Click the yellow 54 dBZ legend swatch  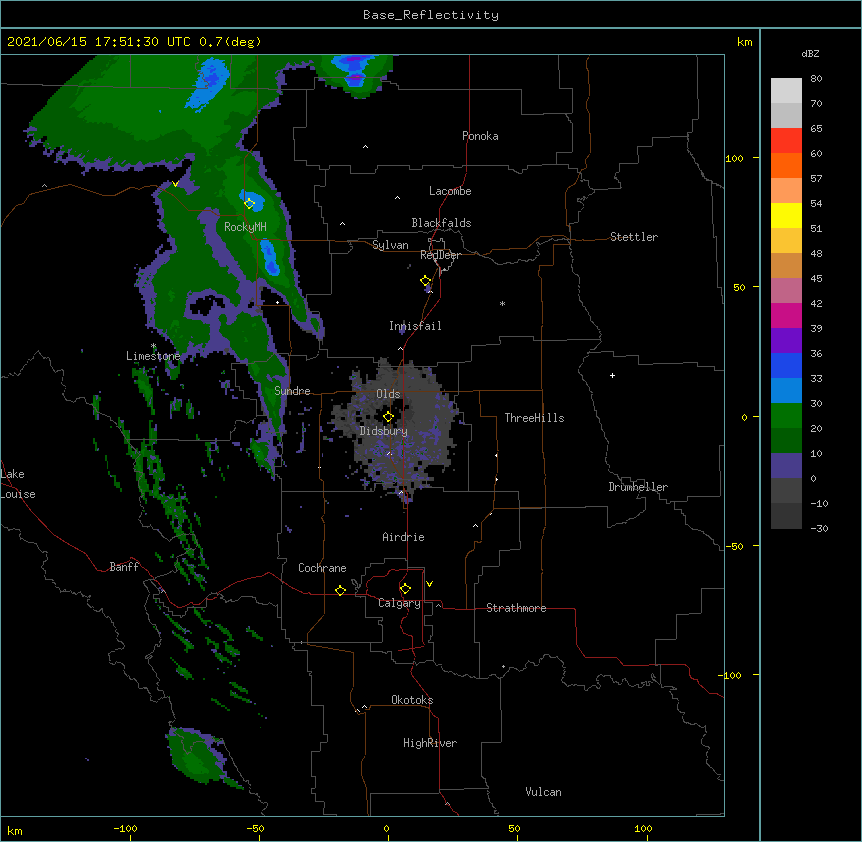point(786,215)
